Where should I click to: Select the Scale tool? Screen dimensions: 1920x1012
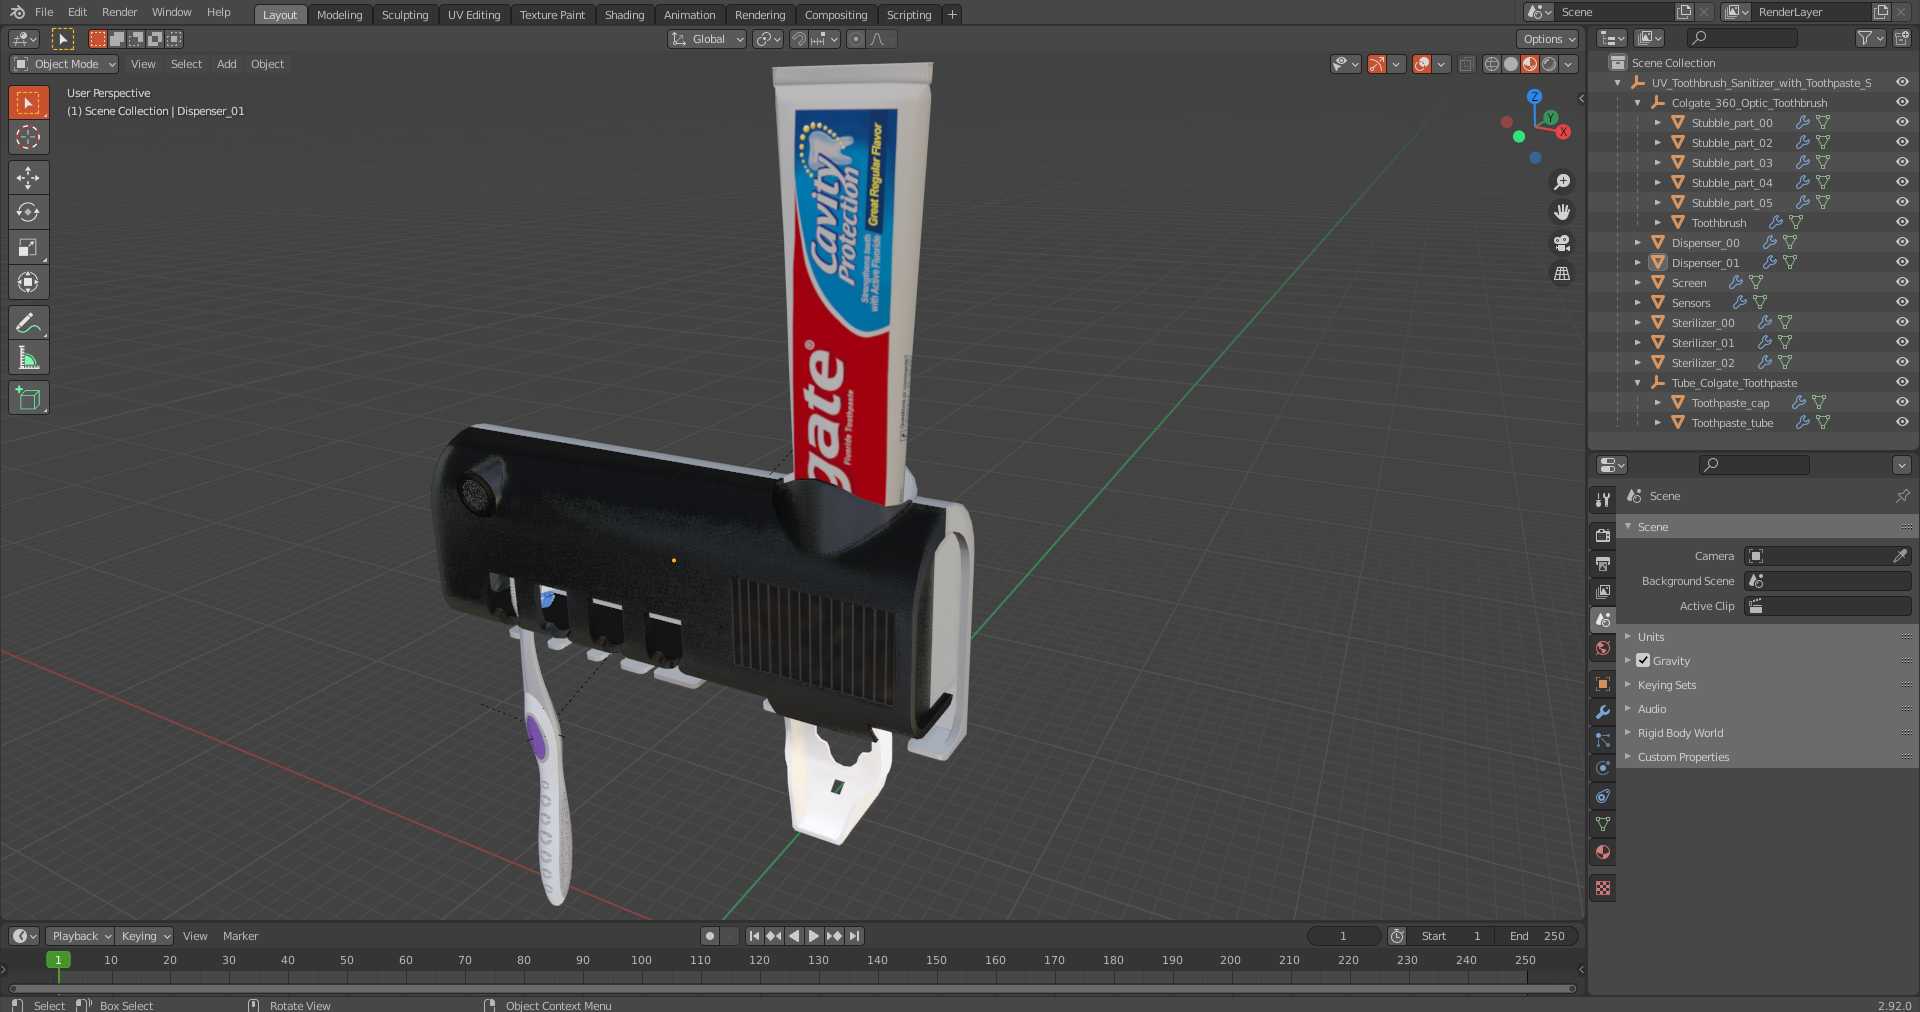tap(28, 247)
